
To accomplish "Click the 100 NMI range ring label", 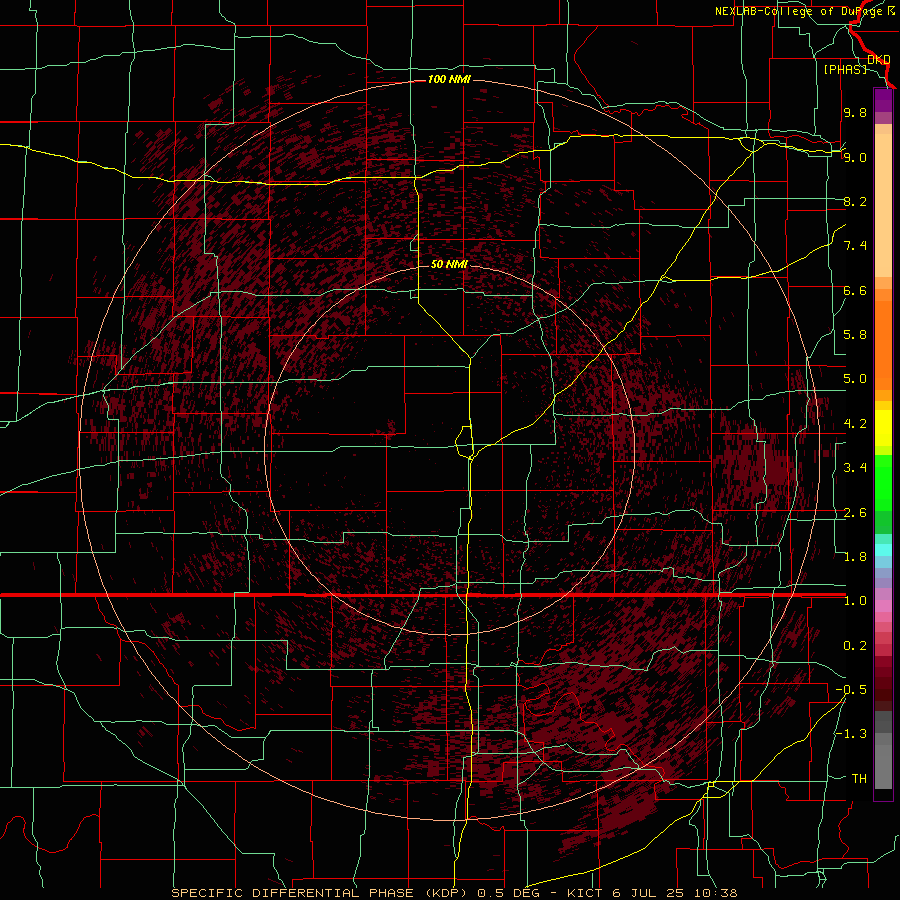I will tap(449, 79).
